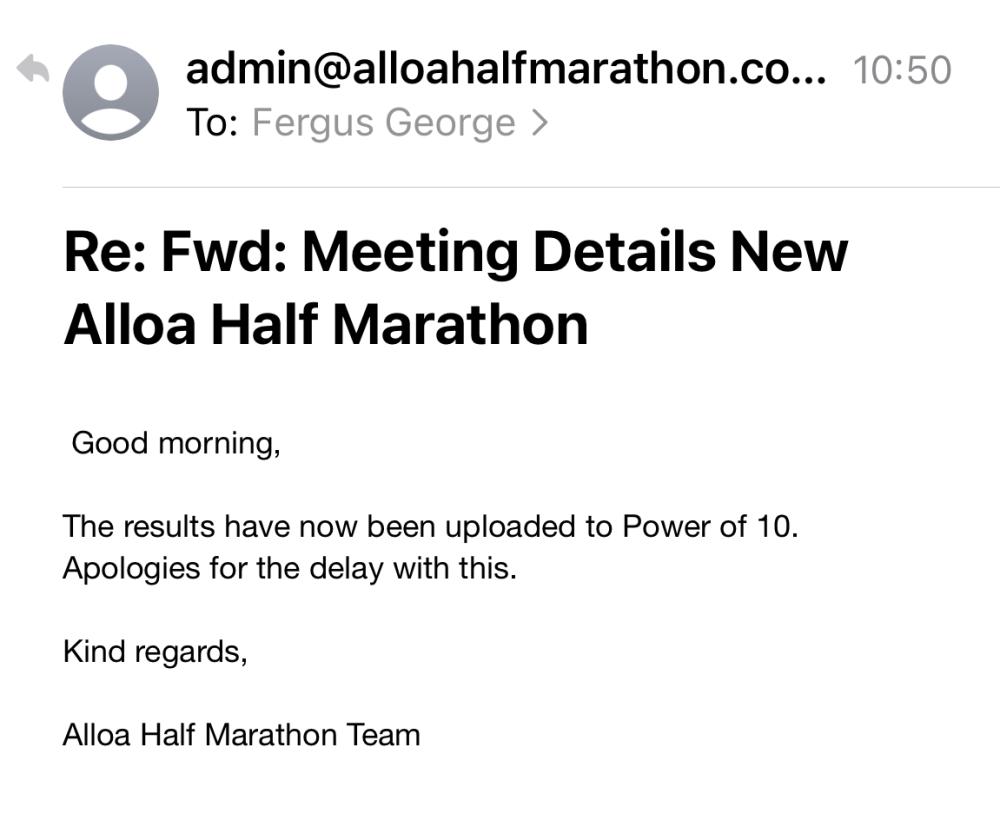Click the replied arrow indicator icon

(33, 68)
